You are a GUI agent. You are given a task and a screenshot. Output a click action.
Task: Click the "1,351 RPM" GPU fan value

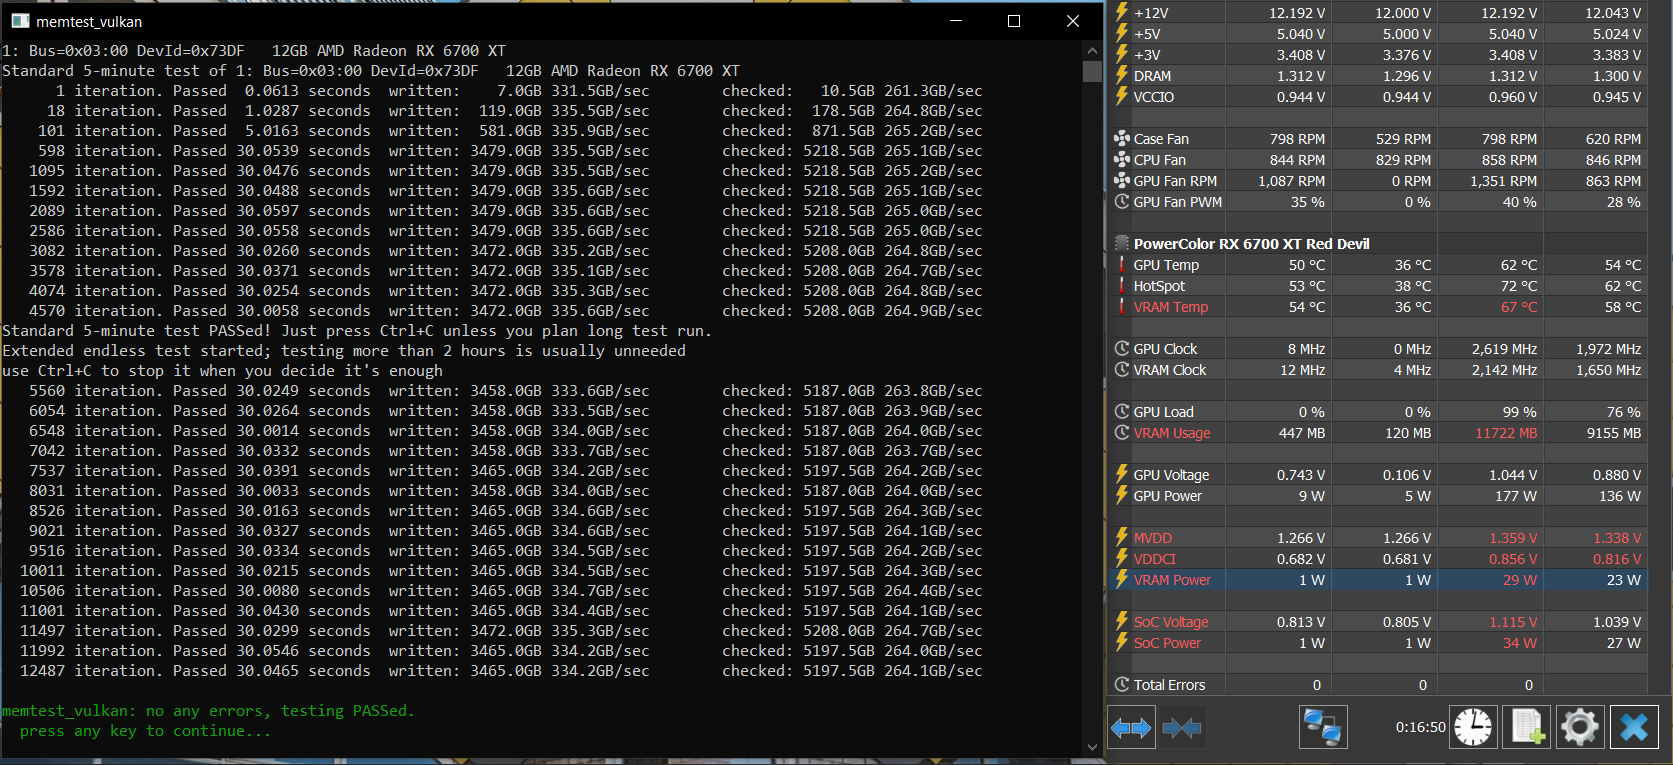[1504, 181]
